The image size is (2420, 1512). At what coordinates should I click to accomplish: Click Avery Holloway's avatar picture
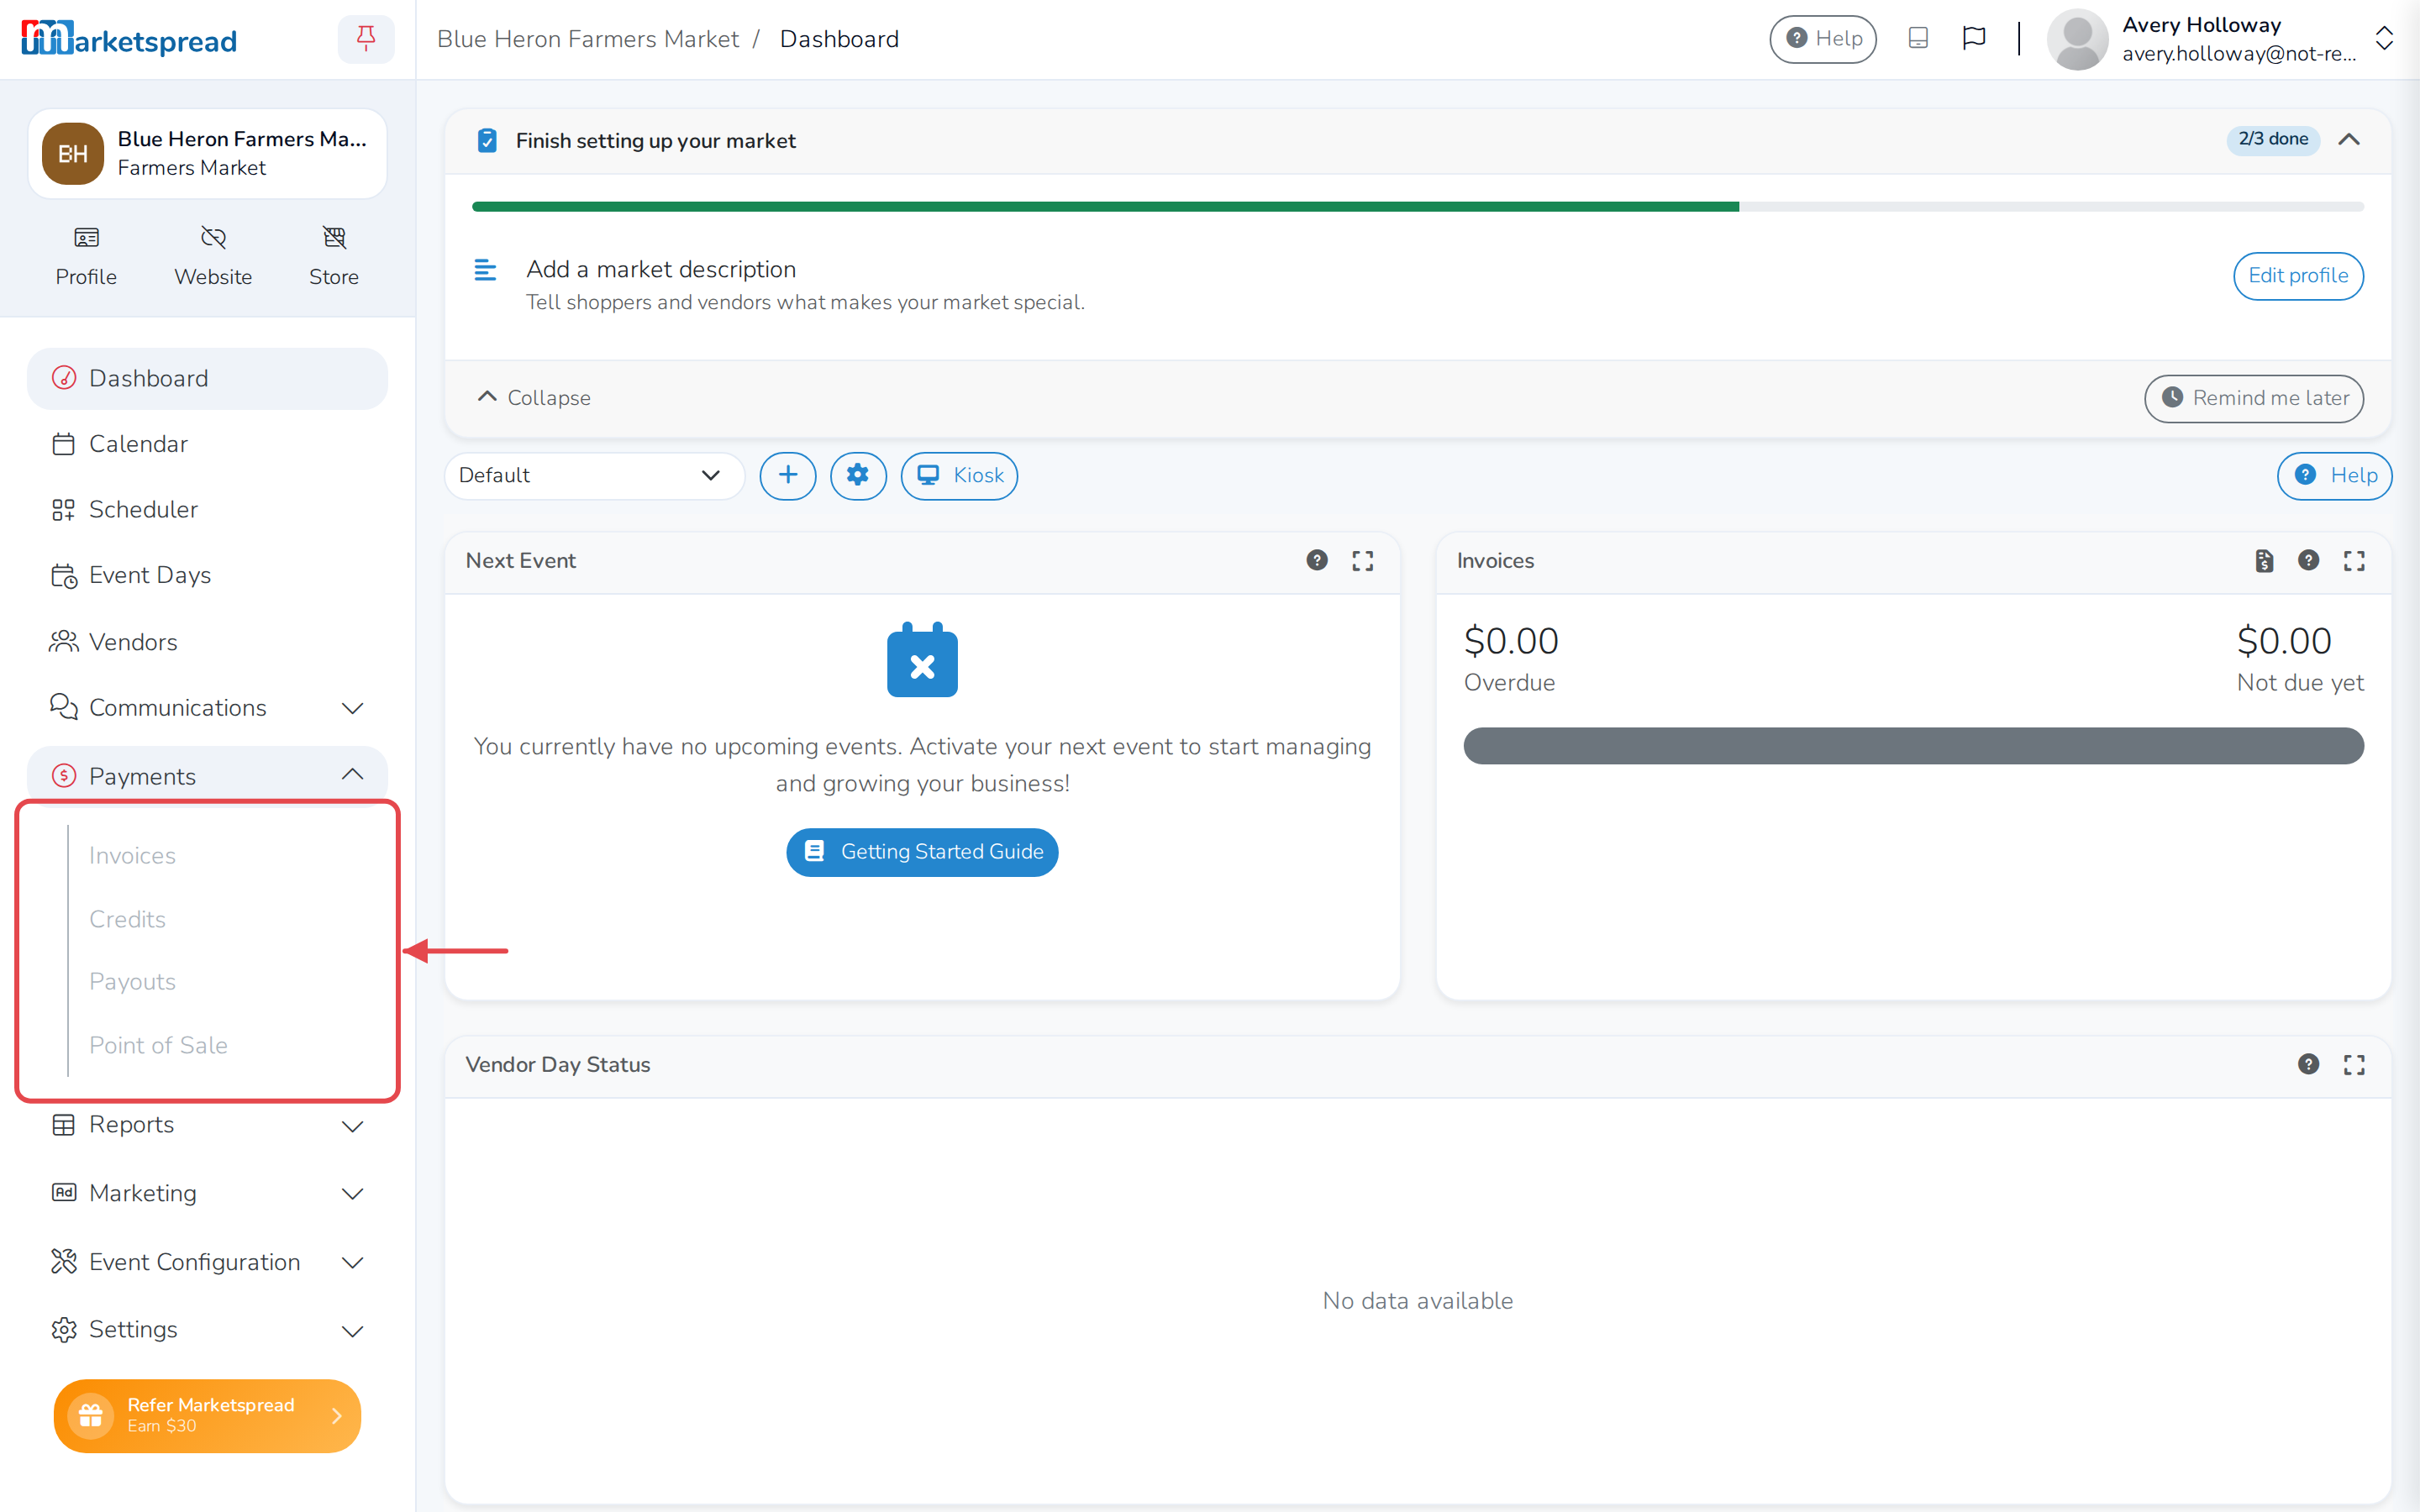[x=2077, y=39]
